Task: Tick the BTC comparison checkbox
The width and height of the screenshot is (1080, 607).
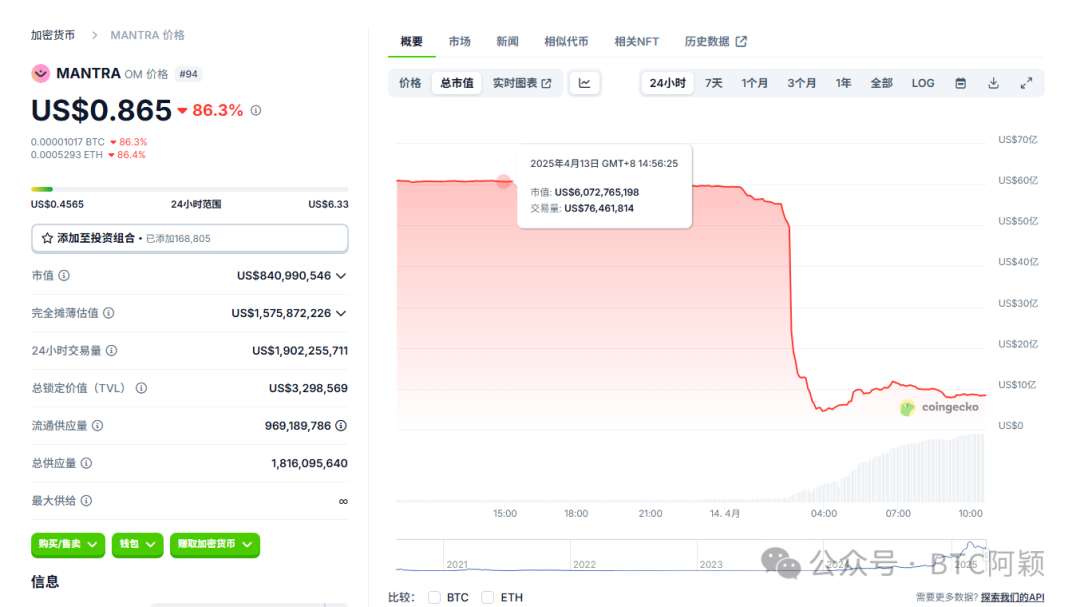Action: point(434,597)
